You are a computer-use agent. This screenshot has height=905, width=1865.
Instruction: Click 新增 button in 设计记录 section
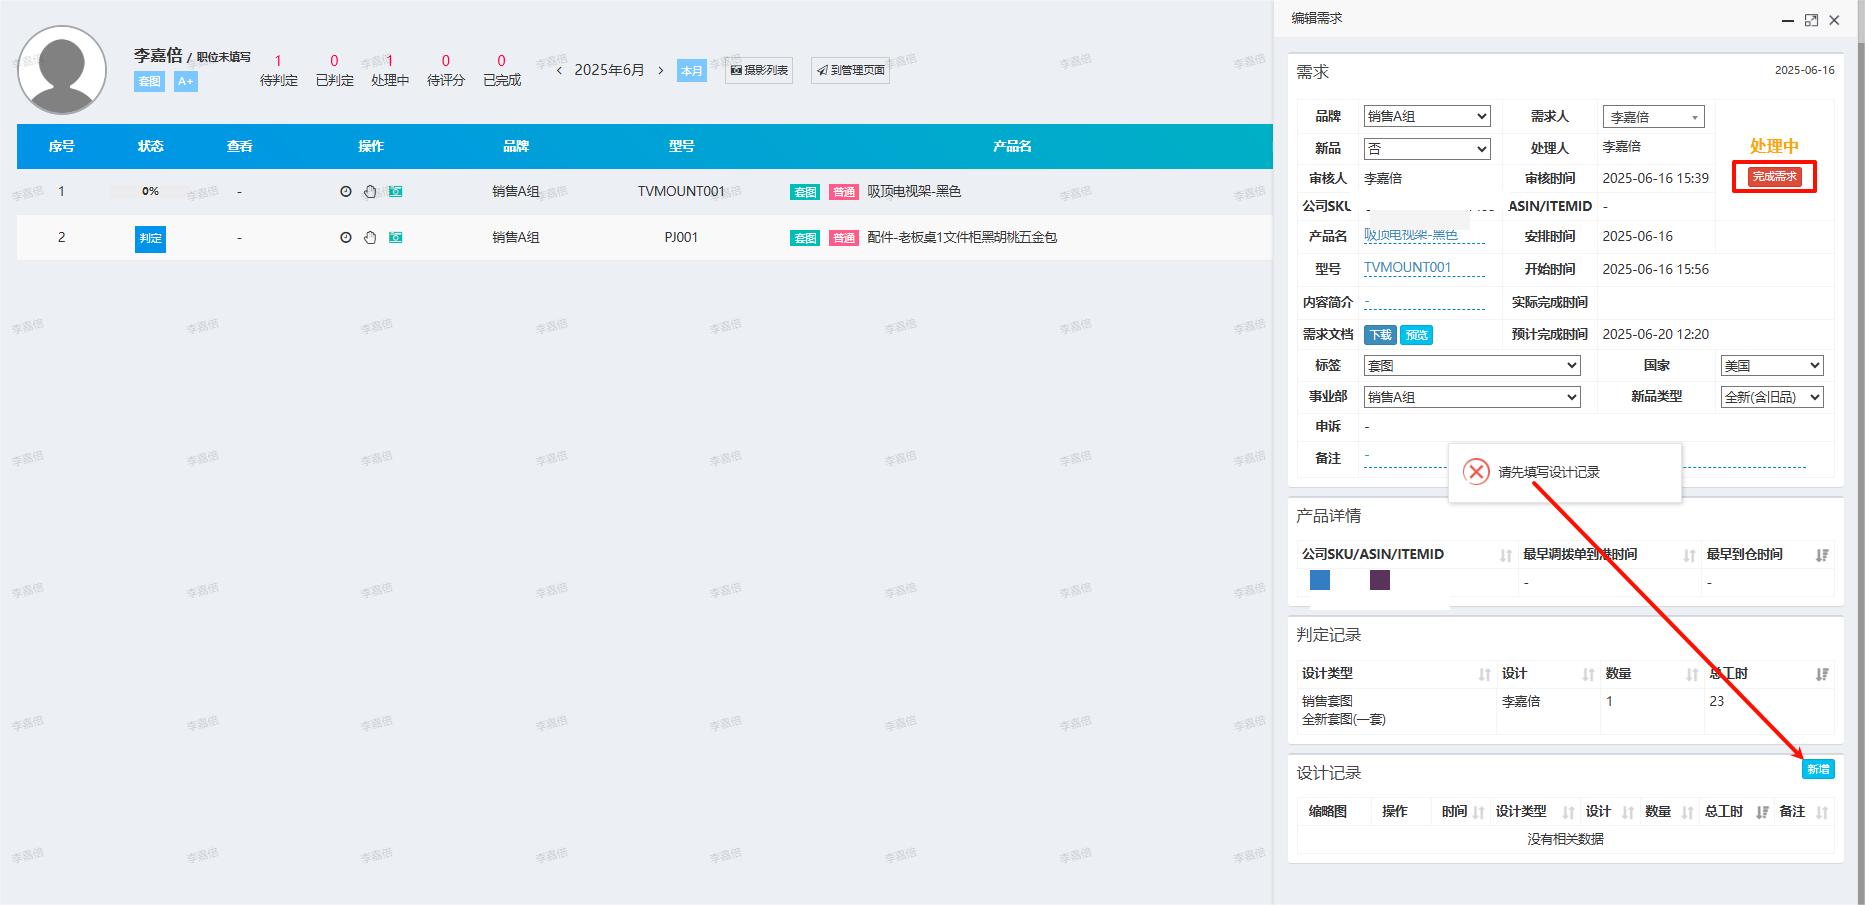1818,769
